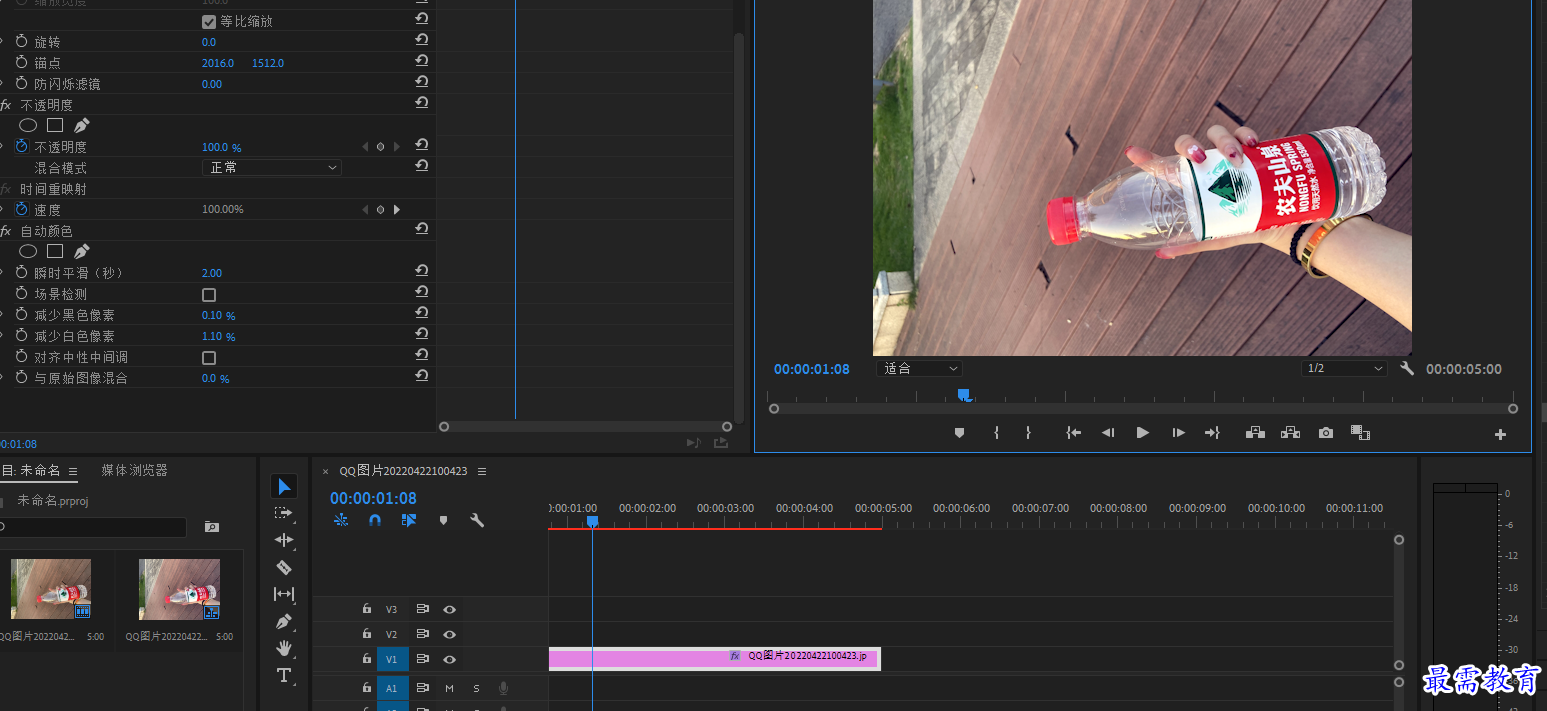This screenshot has width=1547, height=711.
Task: Click the pen mask tool under 自动颜色
Action: pyautogui.click(x=82, y=251)
